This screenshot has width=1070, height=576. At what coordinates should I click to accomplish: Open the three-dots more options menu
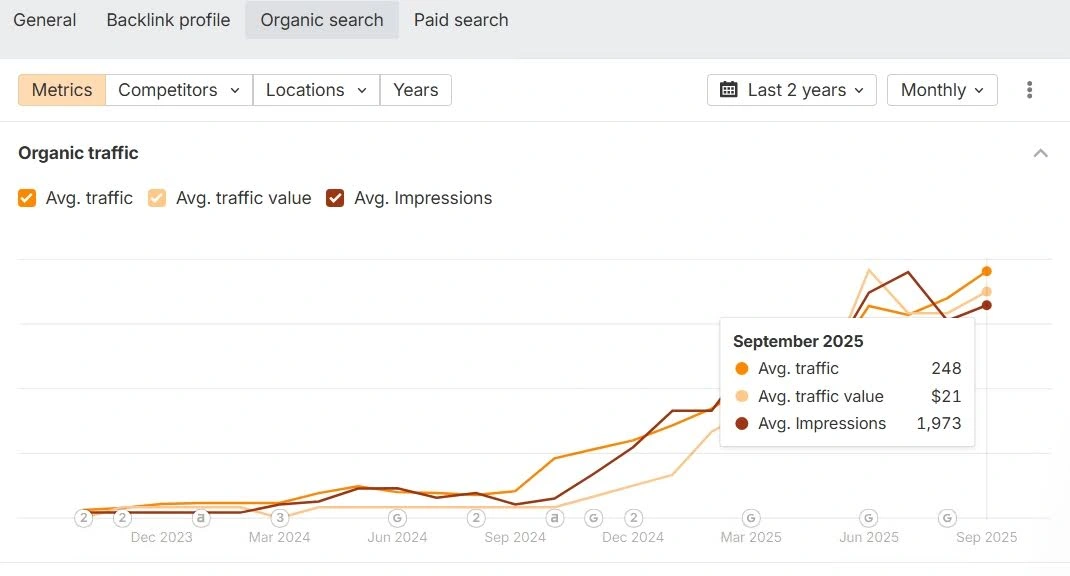click(1029, 90)
